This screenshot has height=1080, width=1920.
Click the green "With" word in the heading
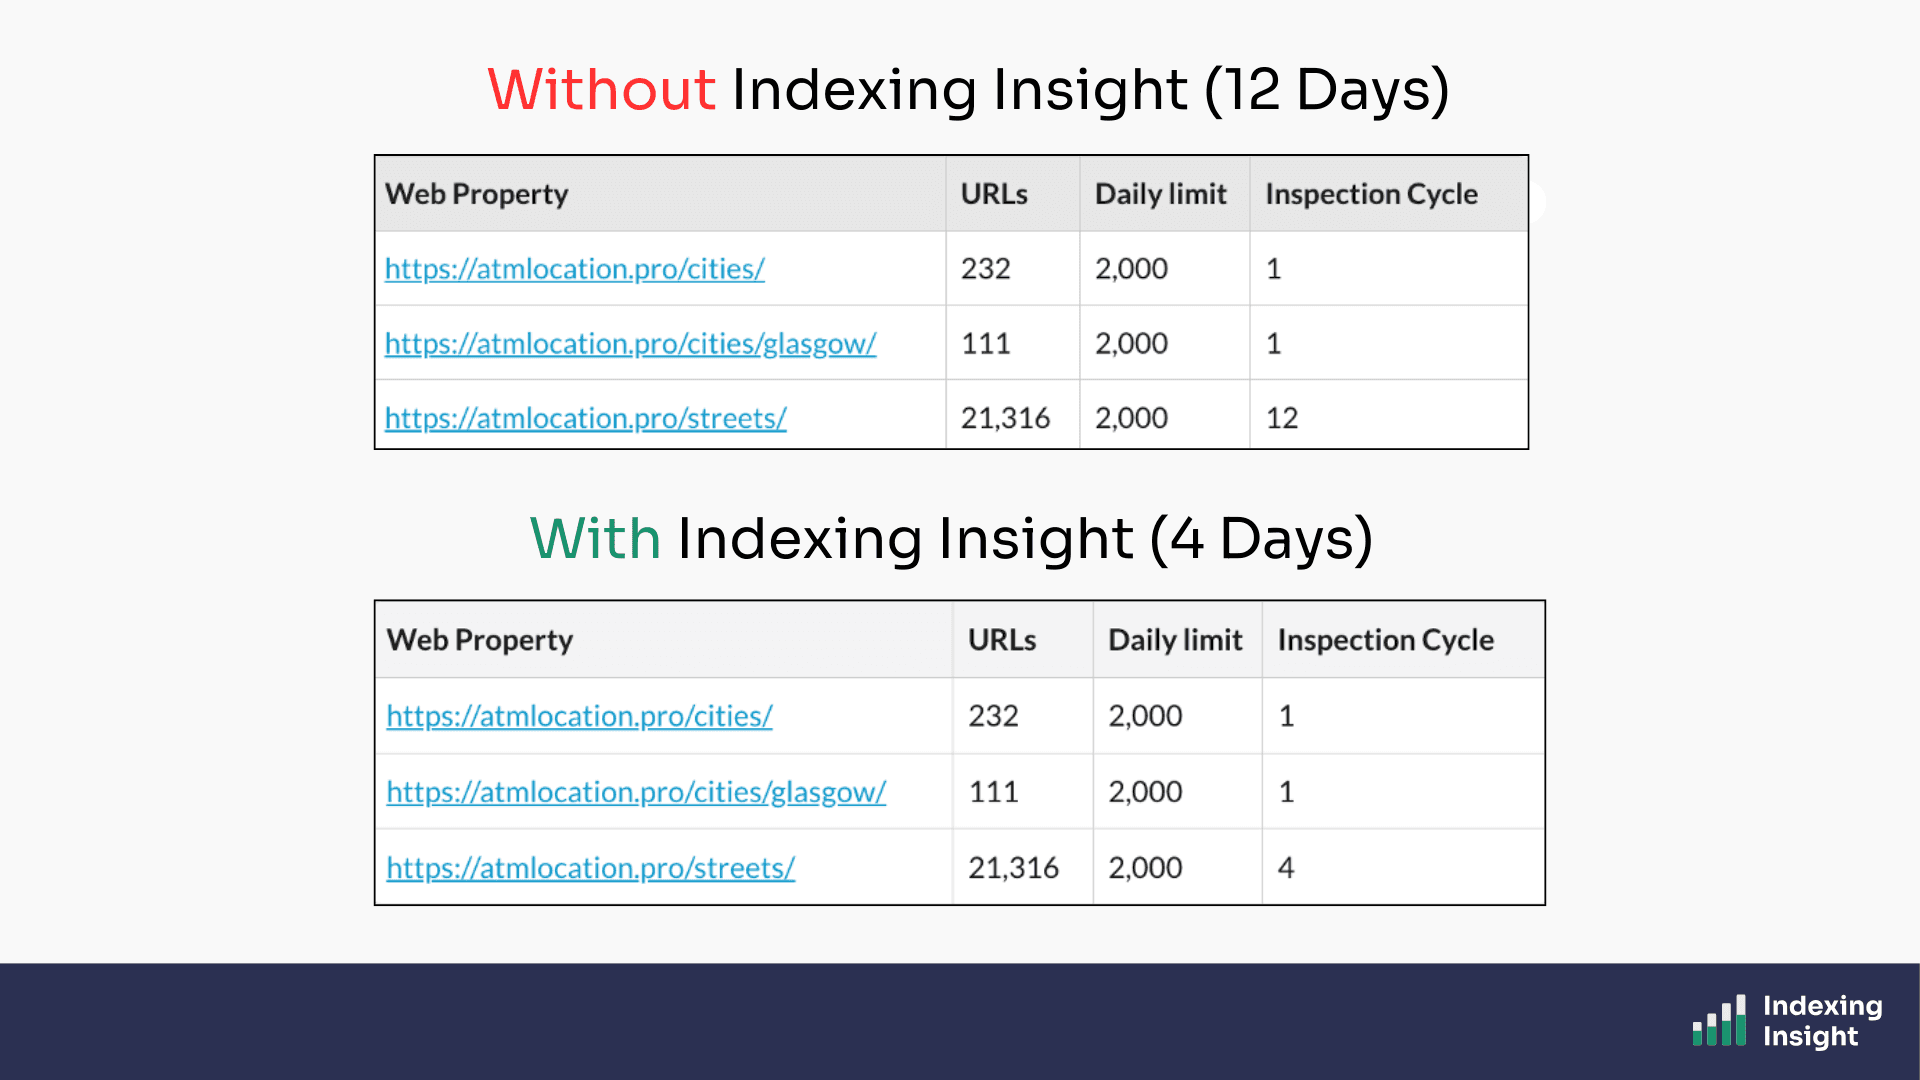[x=595, y=539]
